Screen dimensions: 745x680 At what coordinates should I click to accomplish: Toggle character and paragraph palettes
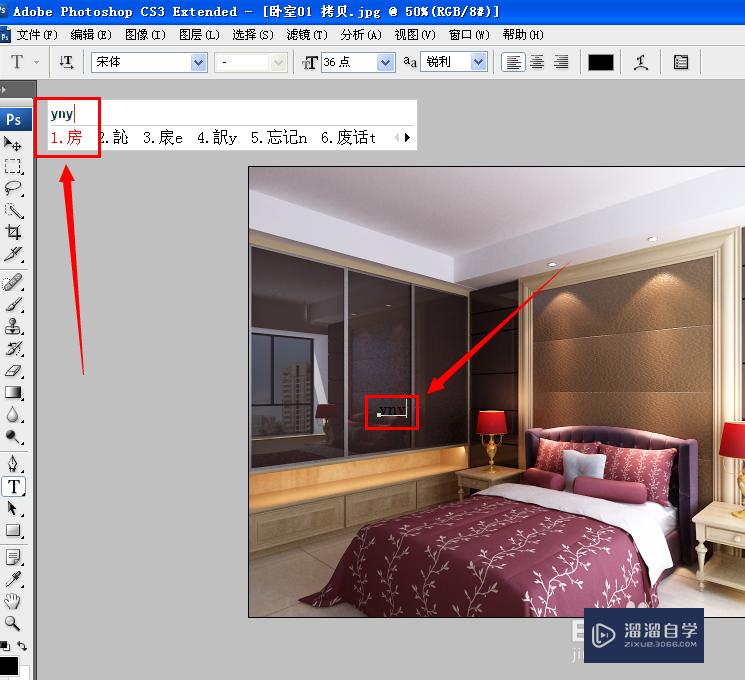point(681,62)
